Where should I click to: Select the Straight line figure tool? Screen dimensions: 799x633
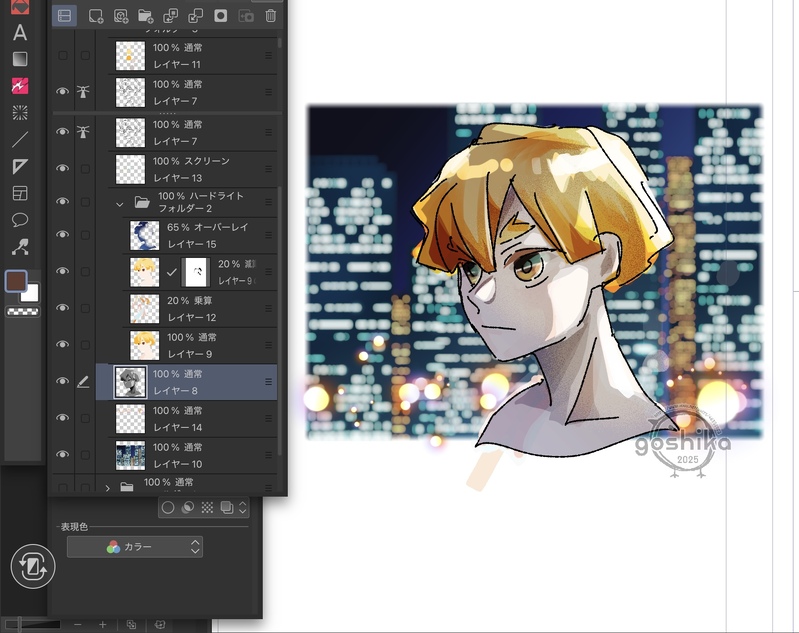20,139
